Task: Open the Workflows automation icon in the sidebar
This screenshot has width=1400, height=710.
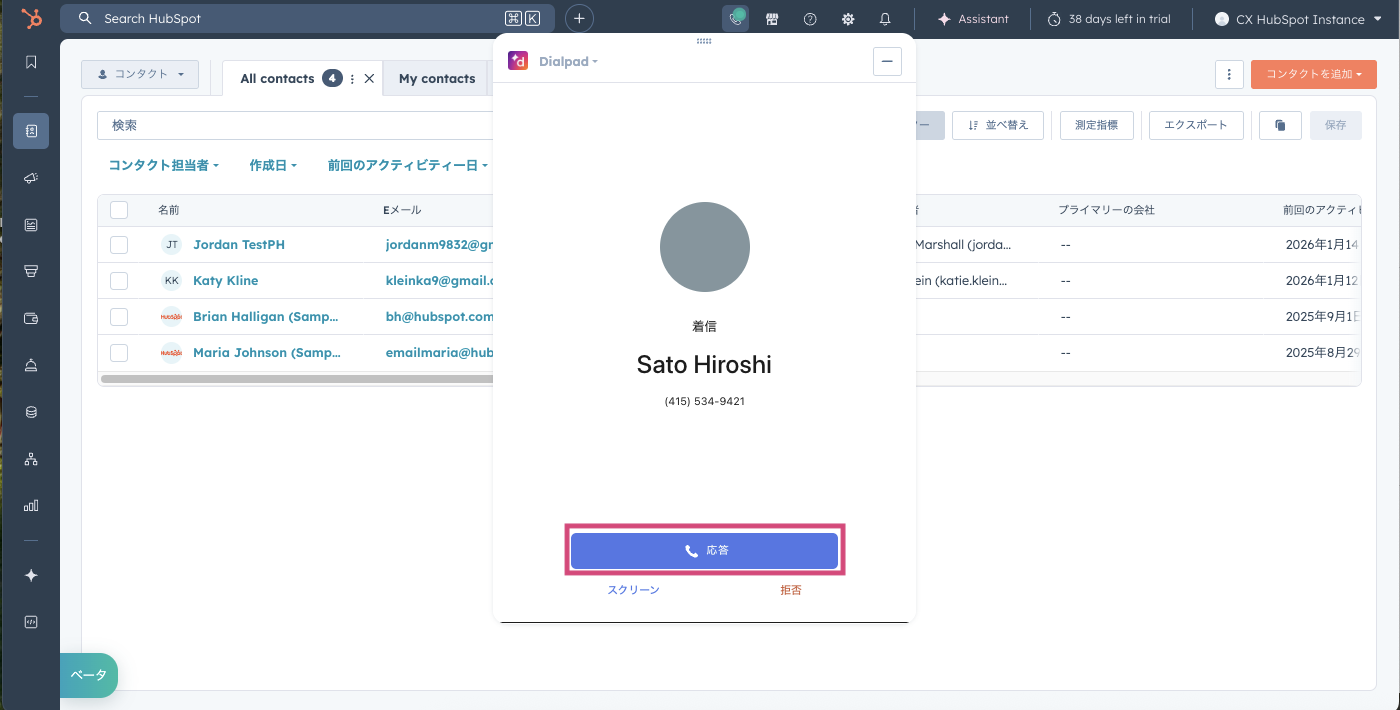Action: coord(31,458)
